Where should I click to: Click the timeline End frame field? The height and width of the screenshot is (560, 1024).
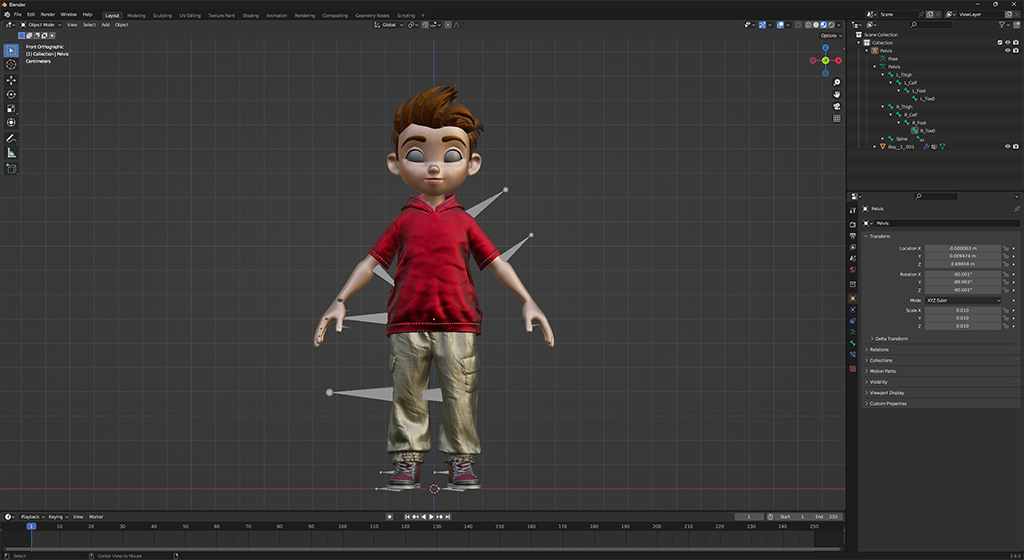point(826,517)
